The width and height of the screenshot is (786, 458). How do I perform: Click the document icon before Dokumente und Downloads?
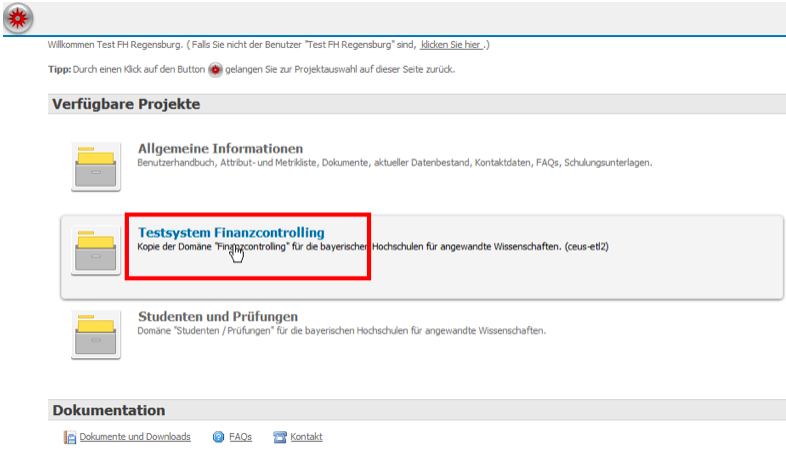(70, 437)
